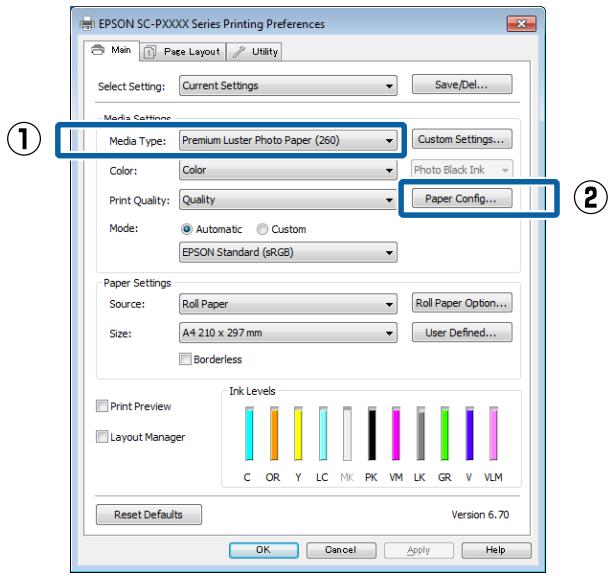The width and height of the screenshot is (609, 578).
Task: Click the Version 6.70 text
Action: [480, 515]
